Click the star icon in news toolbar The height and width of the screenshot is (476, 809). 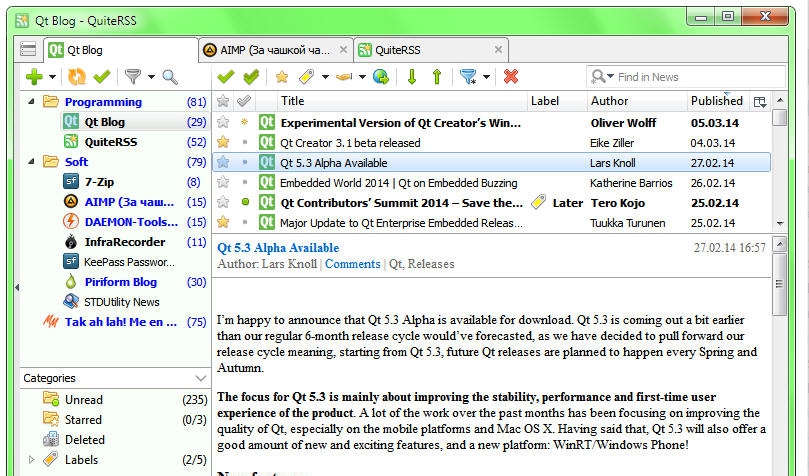281,77
